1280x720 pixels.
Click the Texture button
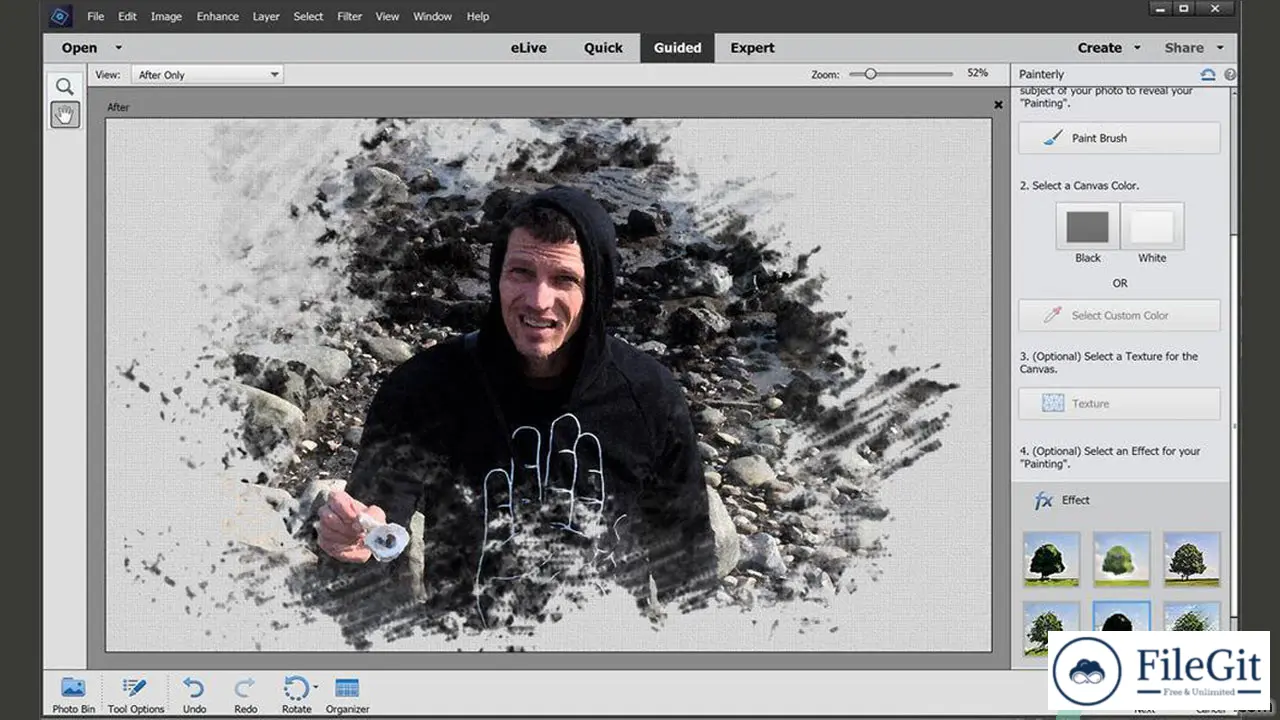[x=1119, y=404]
